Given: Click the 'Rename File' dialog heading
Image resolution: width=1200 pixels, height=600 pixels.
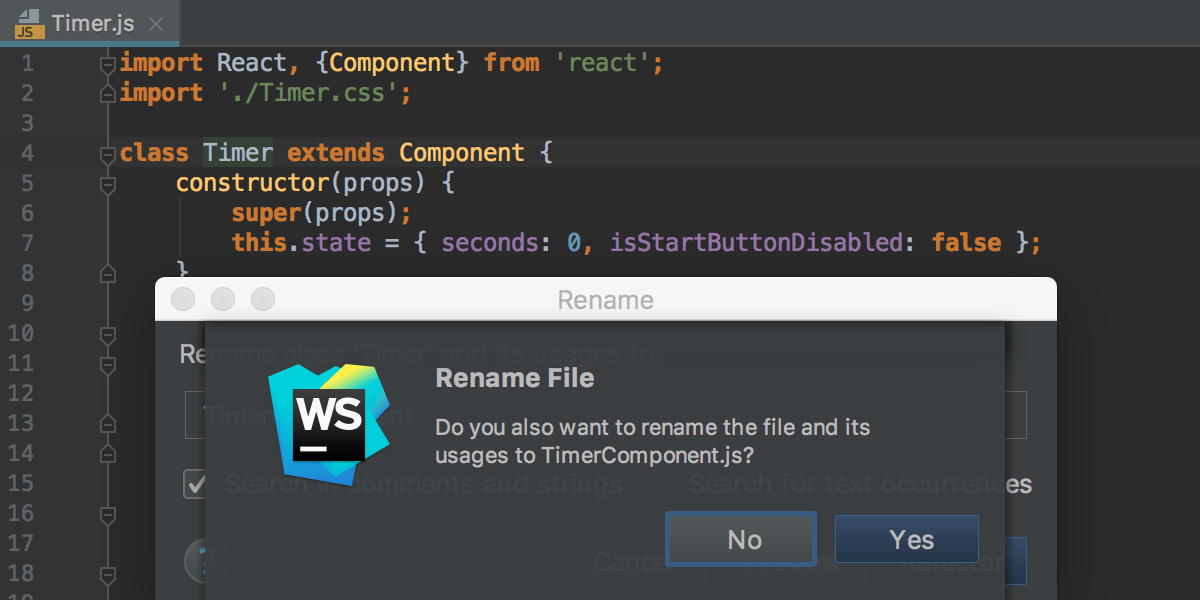Looking at the screenshot, I should pos(515,378).
